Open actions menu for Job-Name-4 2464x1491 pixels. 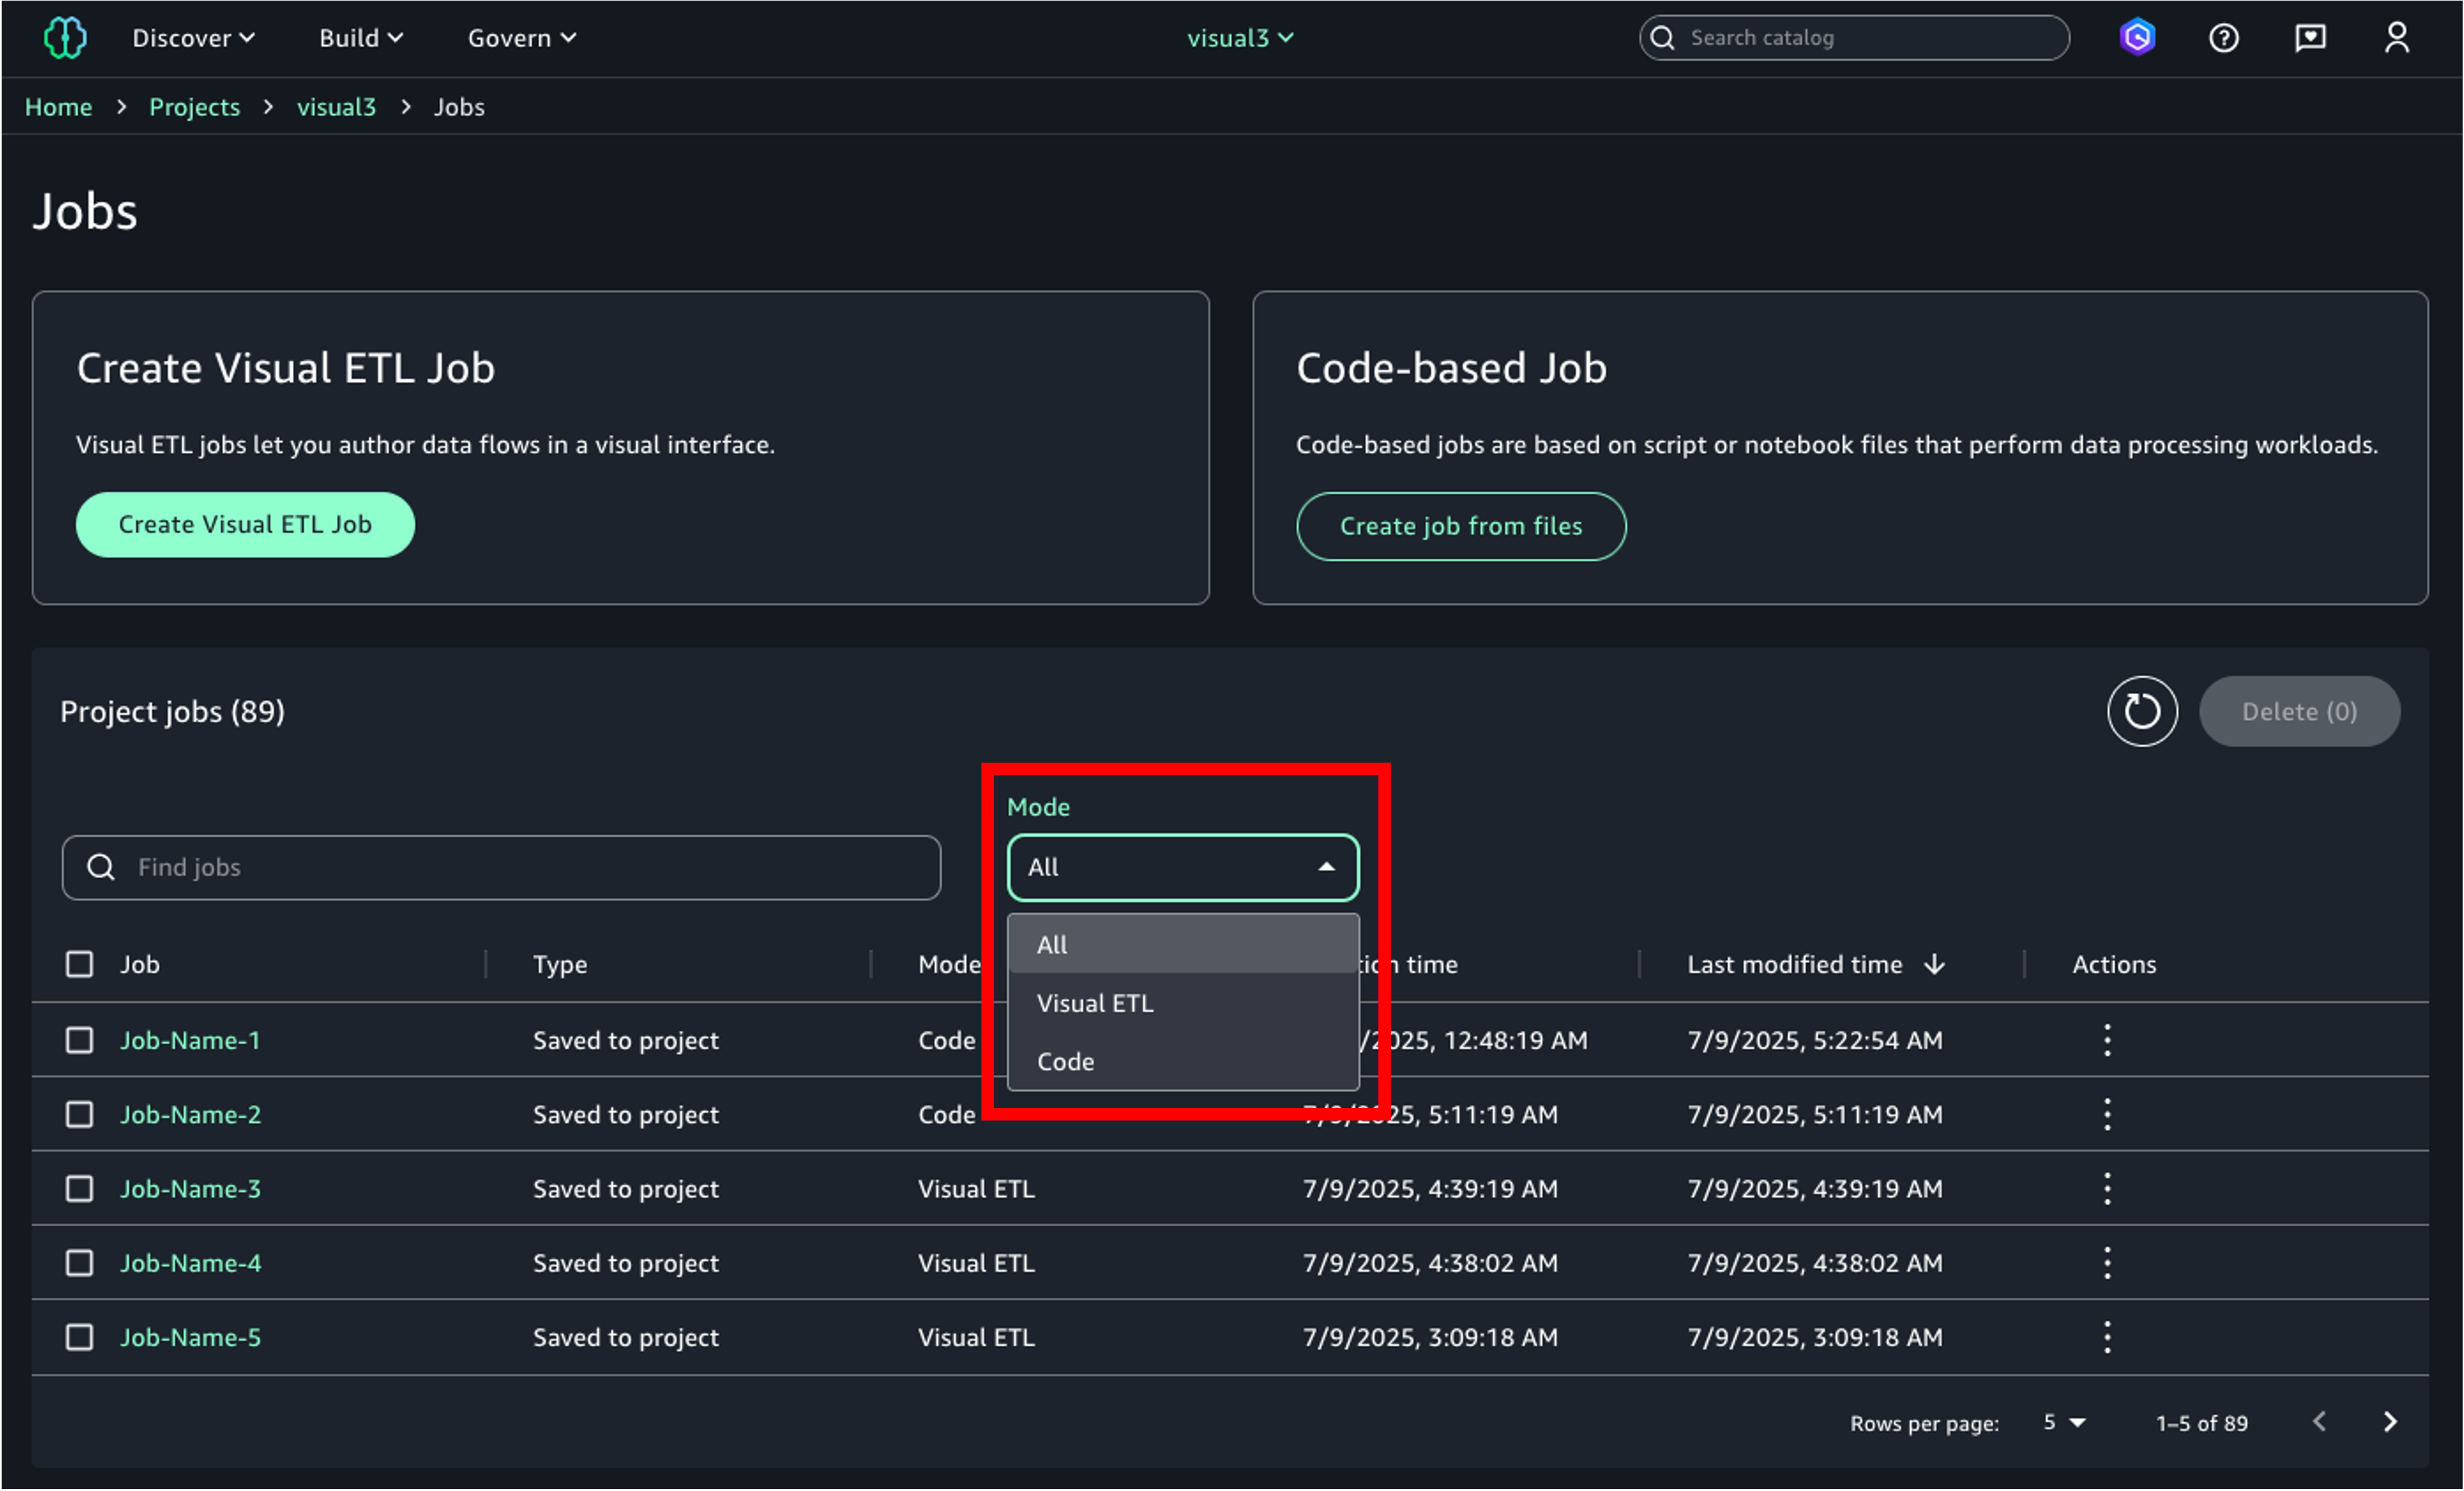(2107, 1263)
